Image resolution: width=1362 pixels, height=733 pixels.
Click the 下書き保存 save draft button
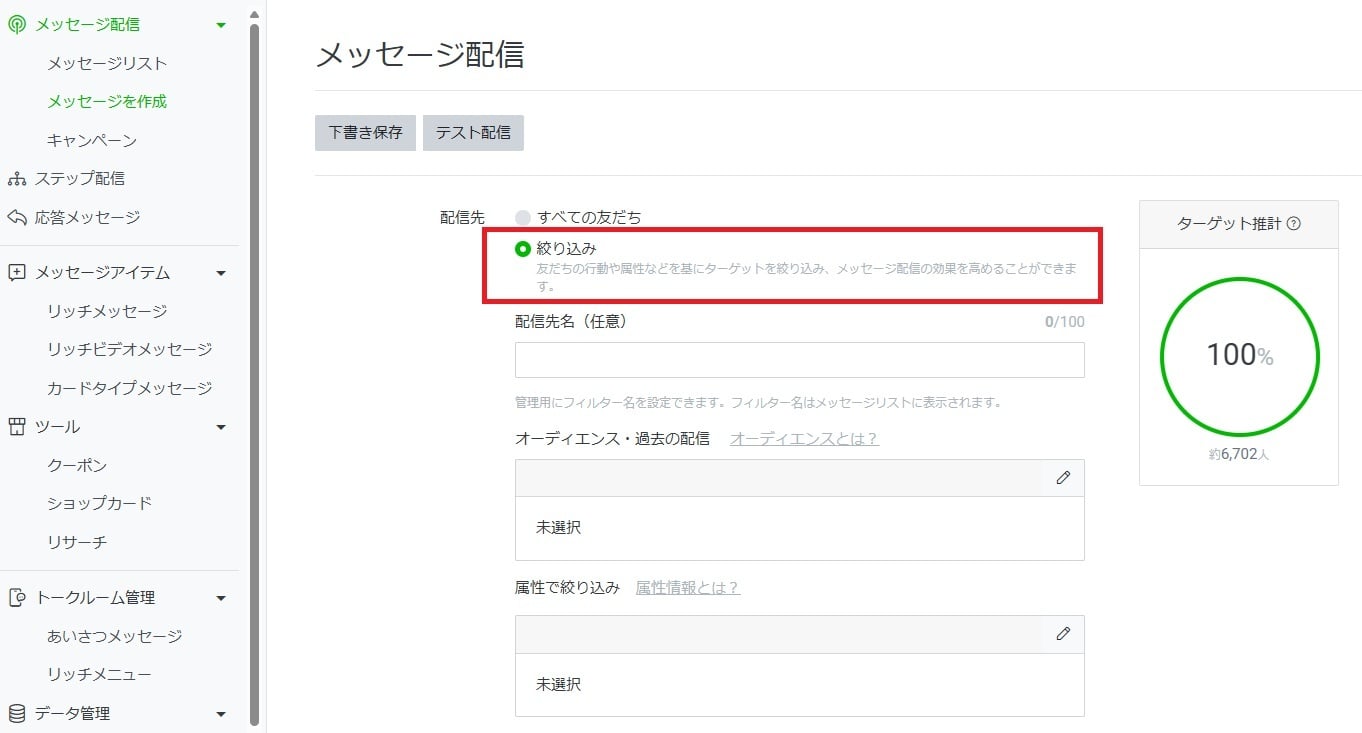tap(364, 132)
